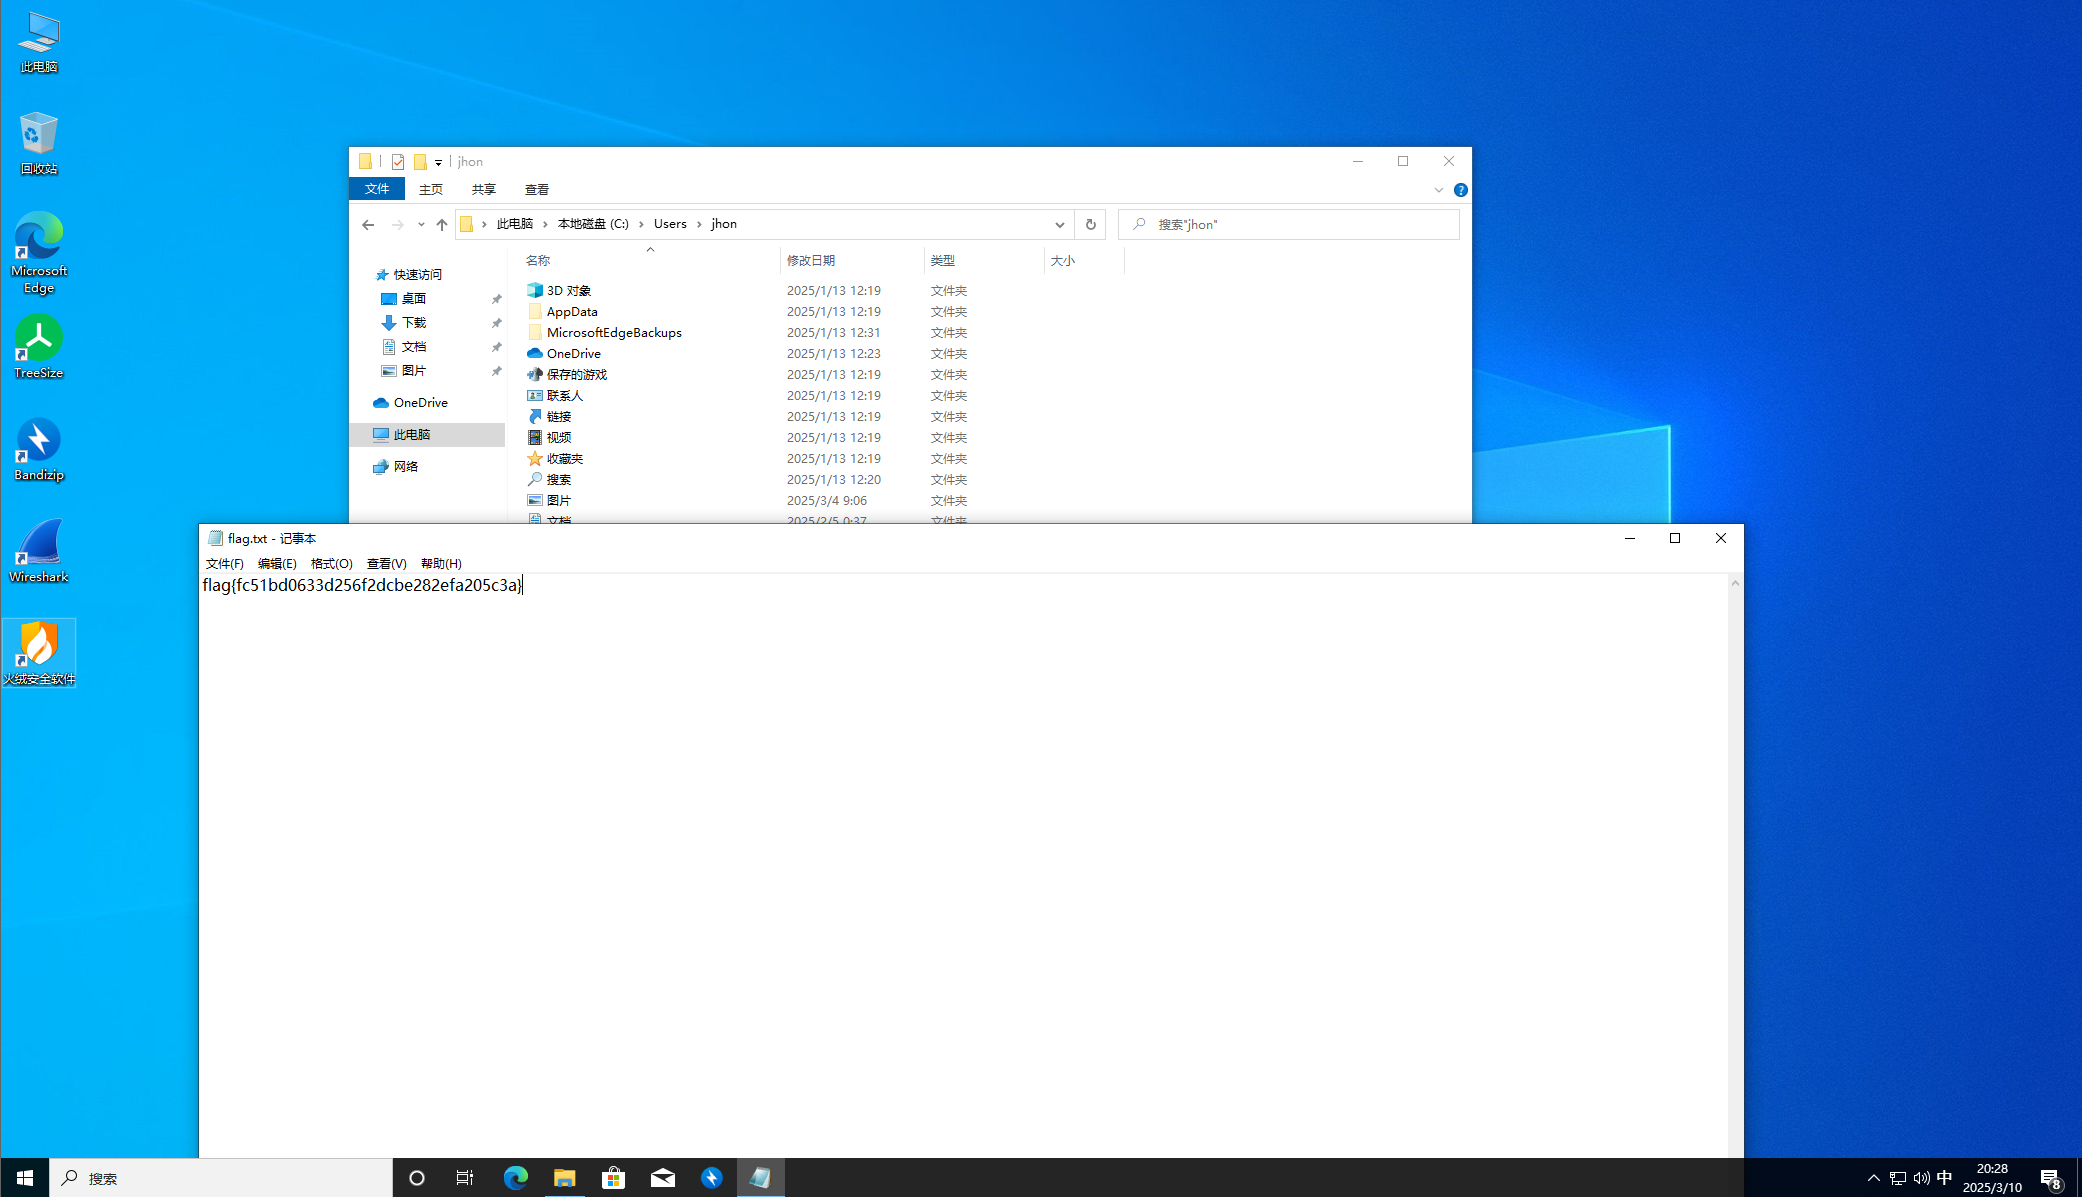This screenshot has height=1197, width=2082.
Task: Click the Explorer refresh button
Action: tap(1090, 224)
